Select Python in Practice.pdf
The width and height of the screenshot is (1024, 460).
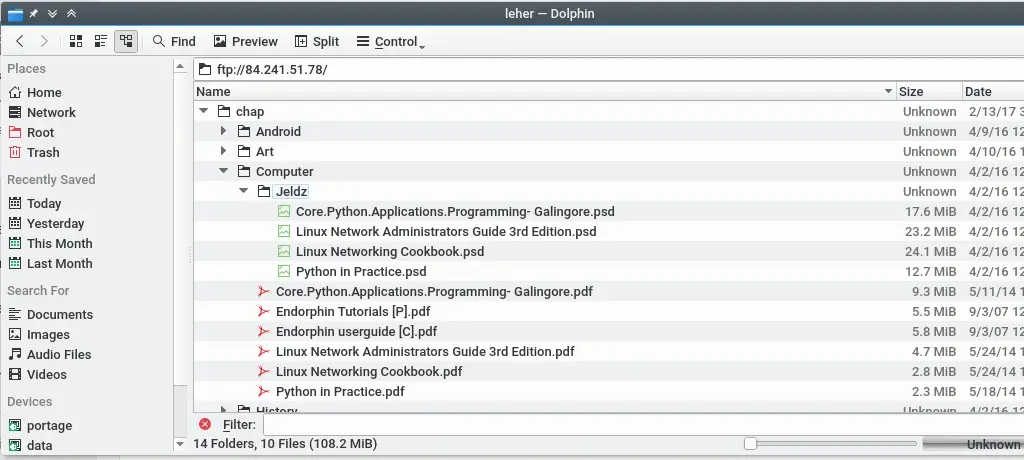coord(340,391)
